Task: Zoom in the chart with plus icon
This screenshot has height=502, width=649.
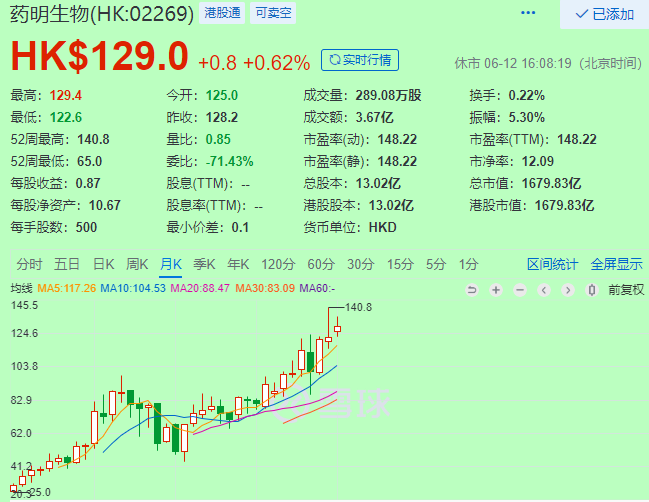Action: coord(495,290)
